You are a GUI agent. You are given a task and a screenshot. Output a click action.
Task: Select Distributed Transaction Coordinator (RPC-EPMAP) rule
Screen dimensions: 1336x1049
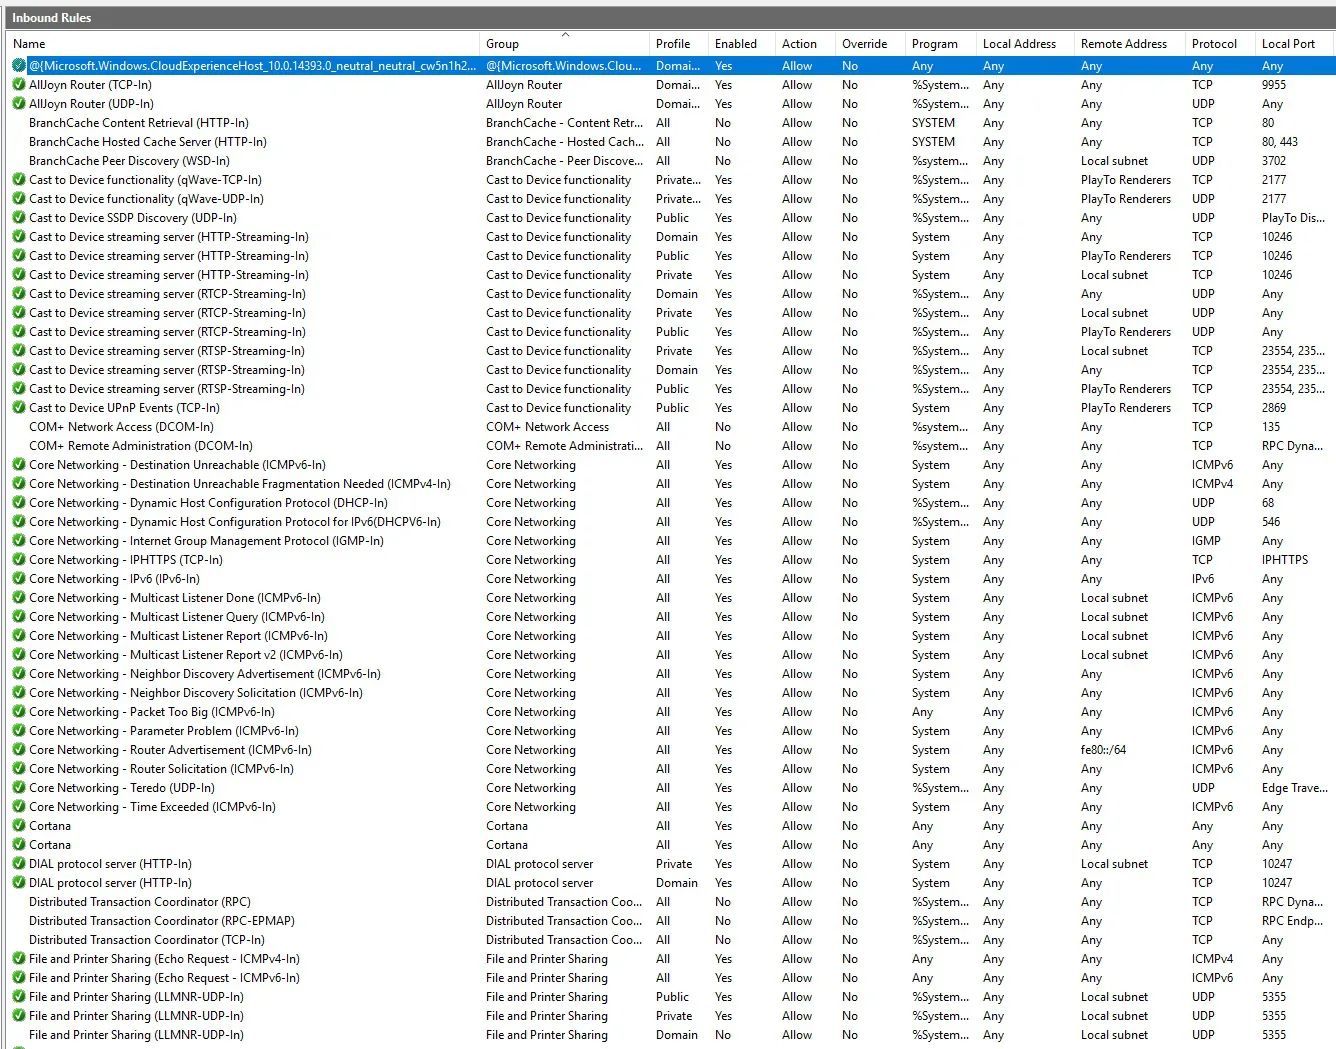[670, 921]
